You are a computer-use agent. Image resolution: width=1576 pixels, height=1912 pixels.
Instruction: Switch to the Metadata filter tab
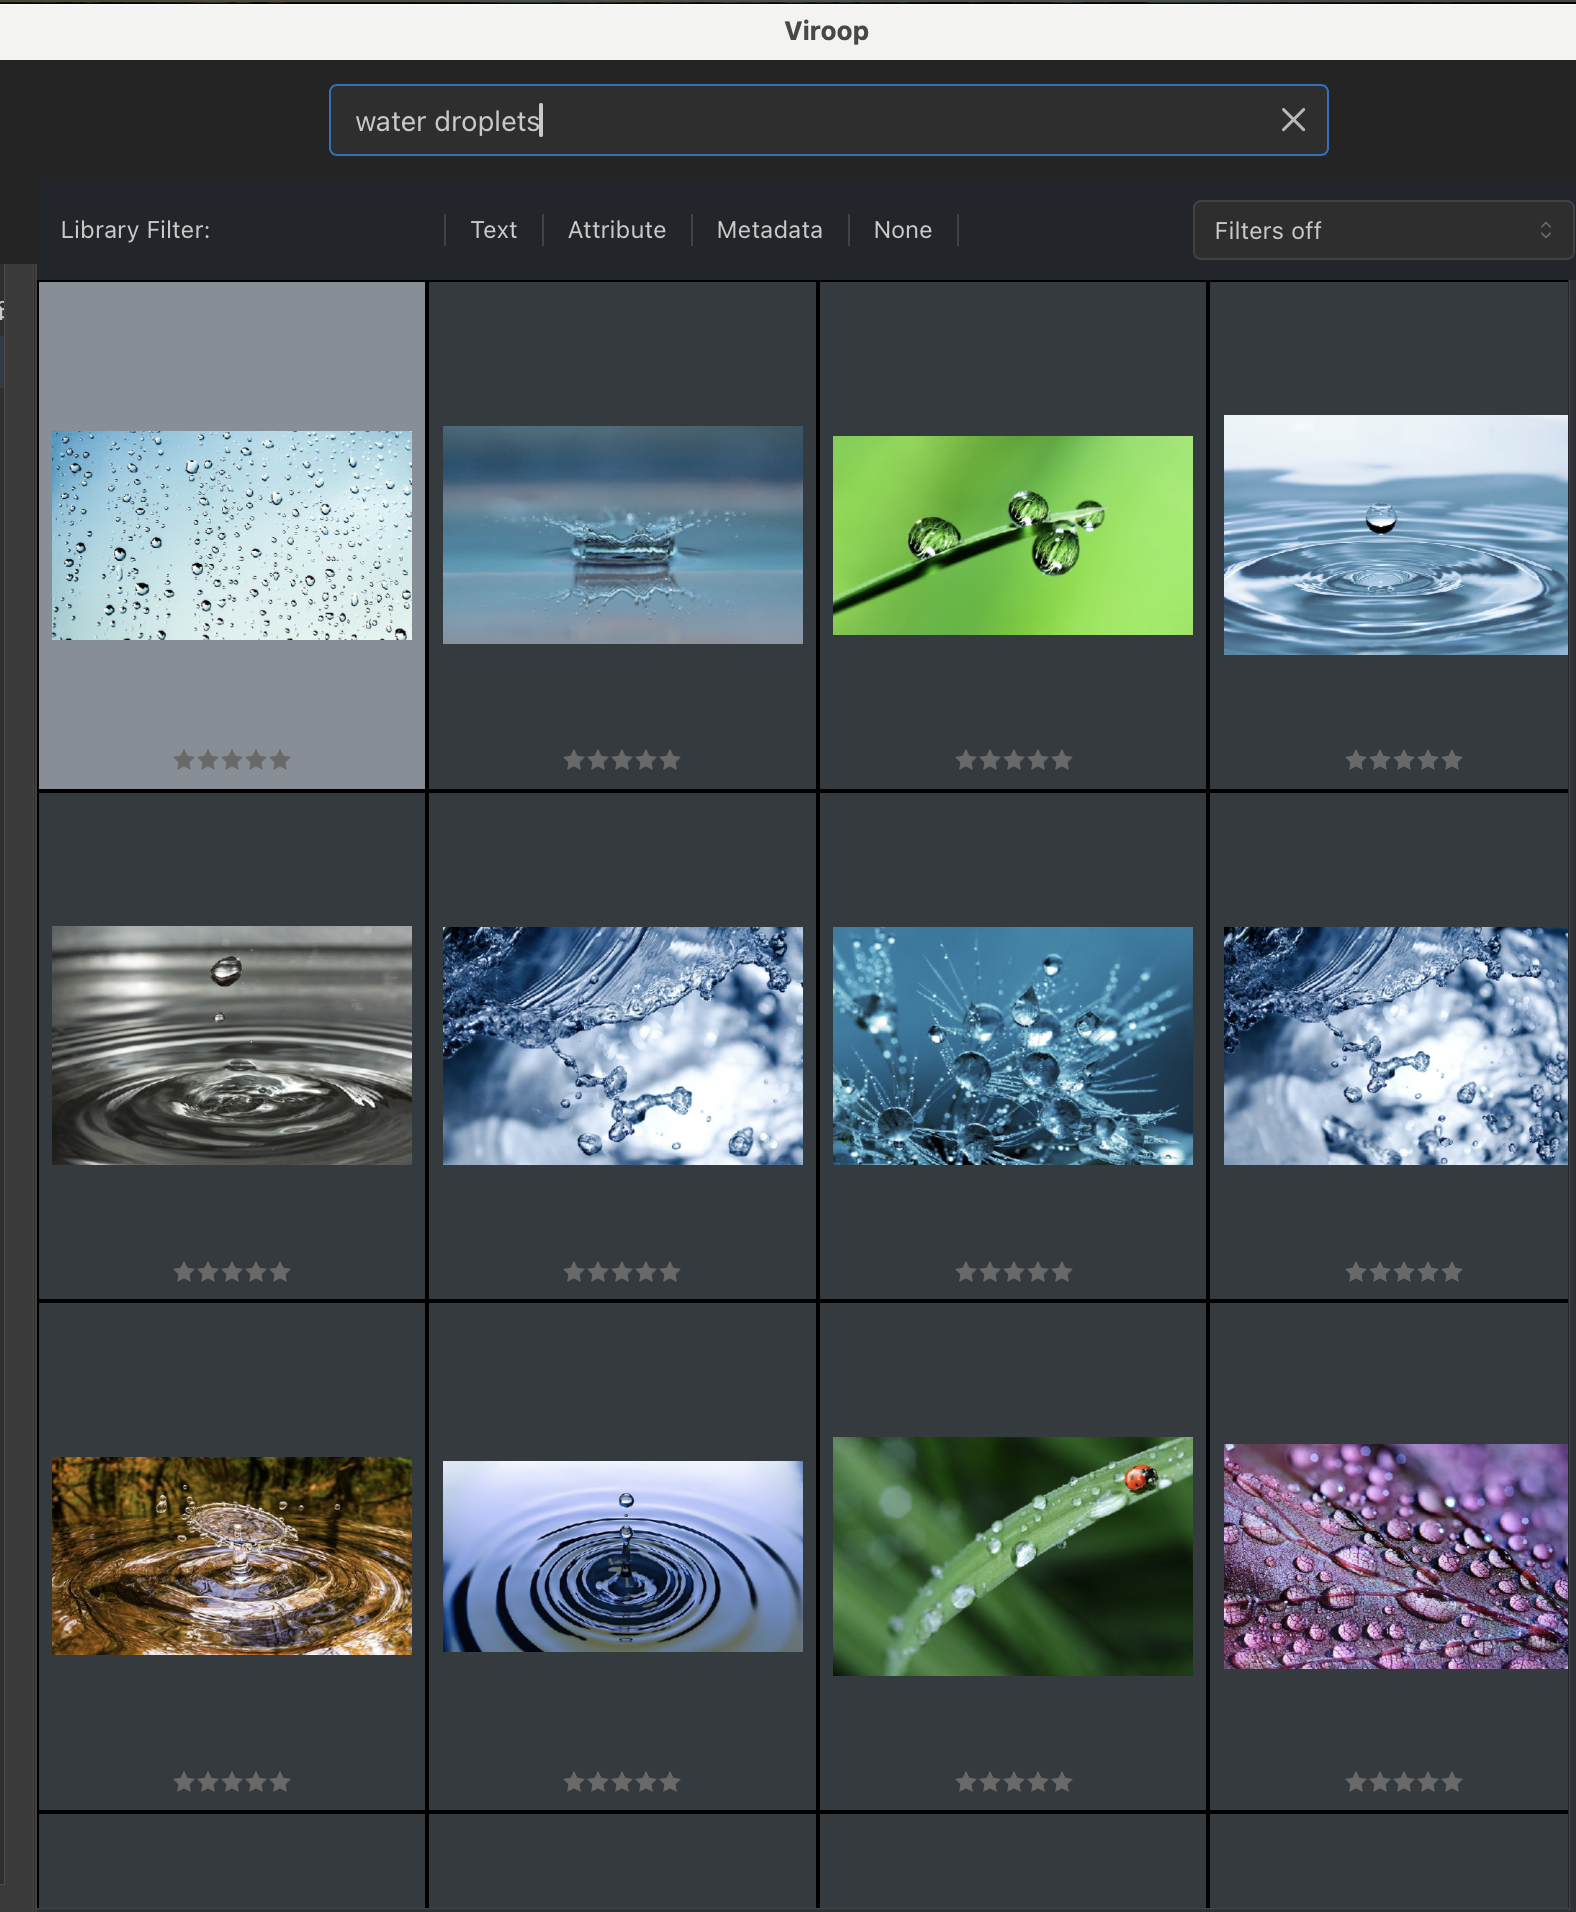pyautogui.click(x=769, y=230)
